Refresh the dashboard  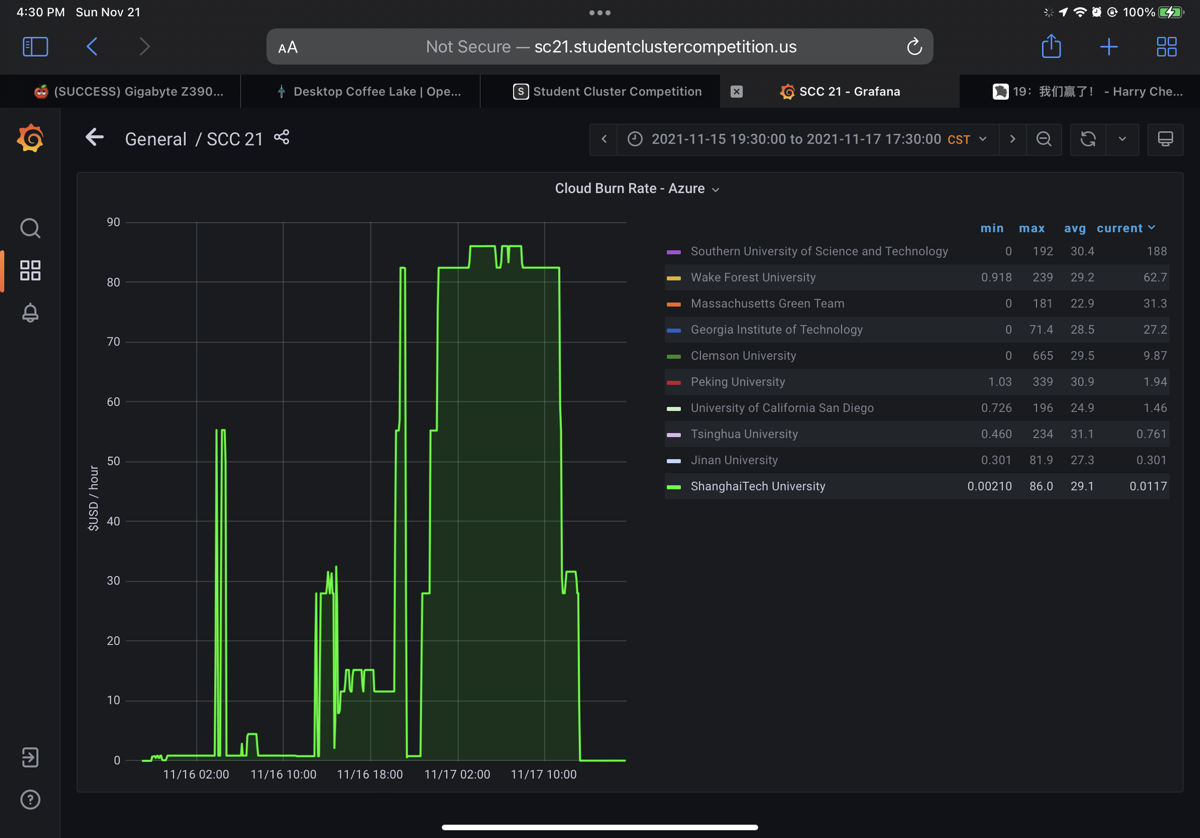tap(1088, 139)
